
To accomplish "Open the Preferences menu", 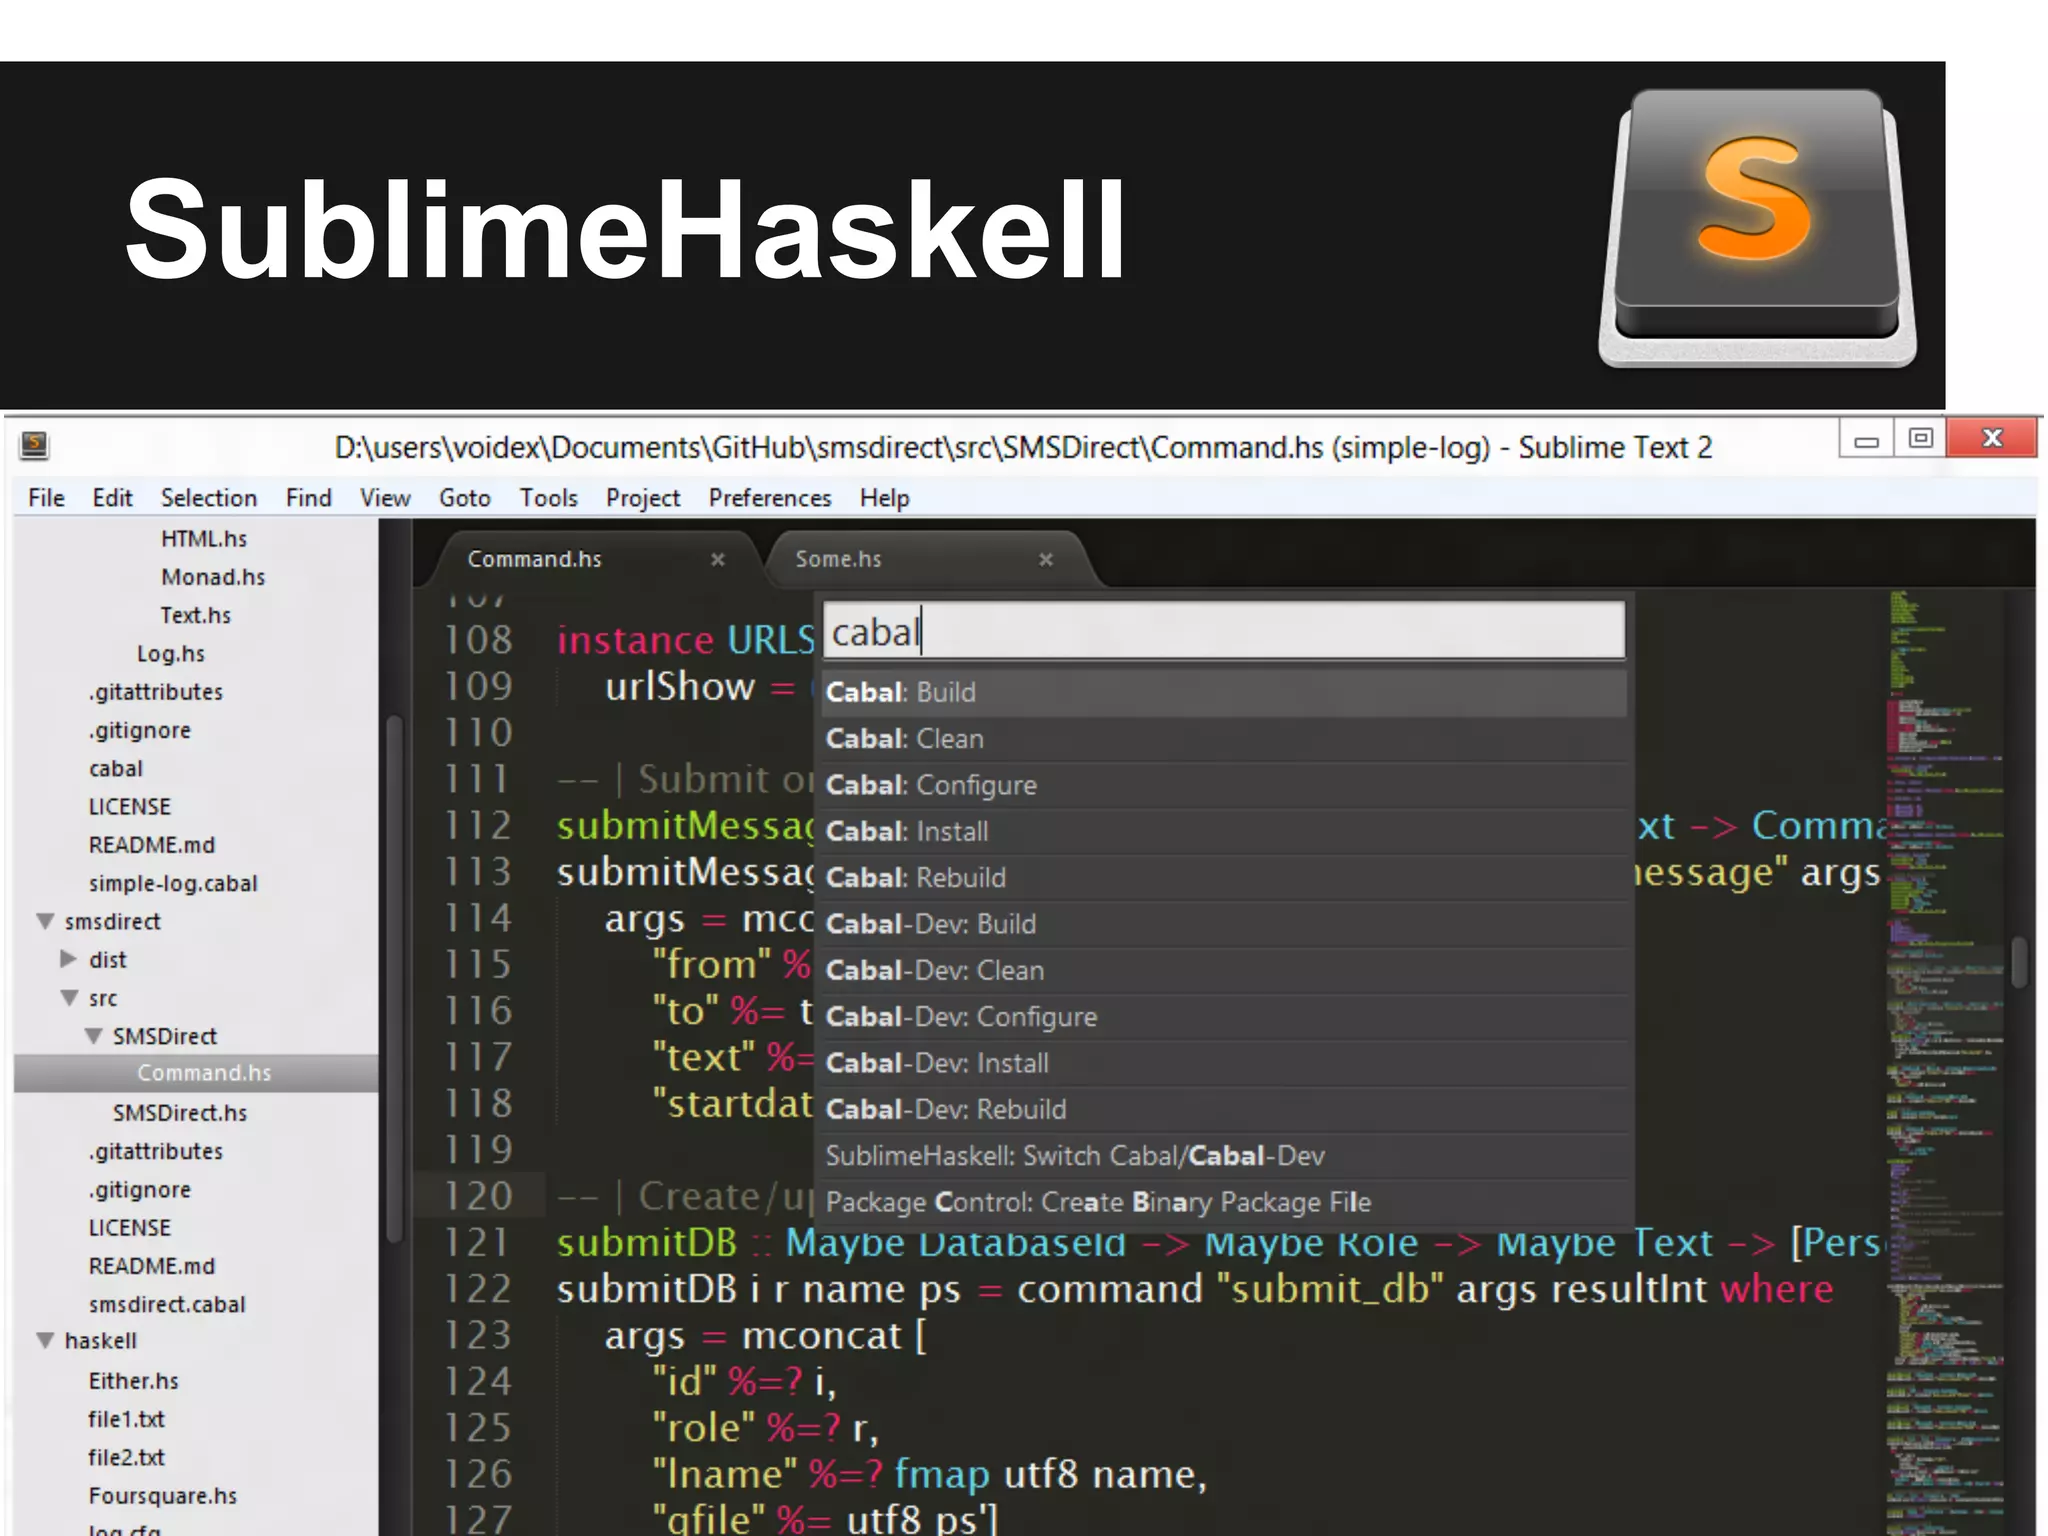I will click(769, 498).
